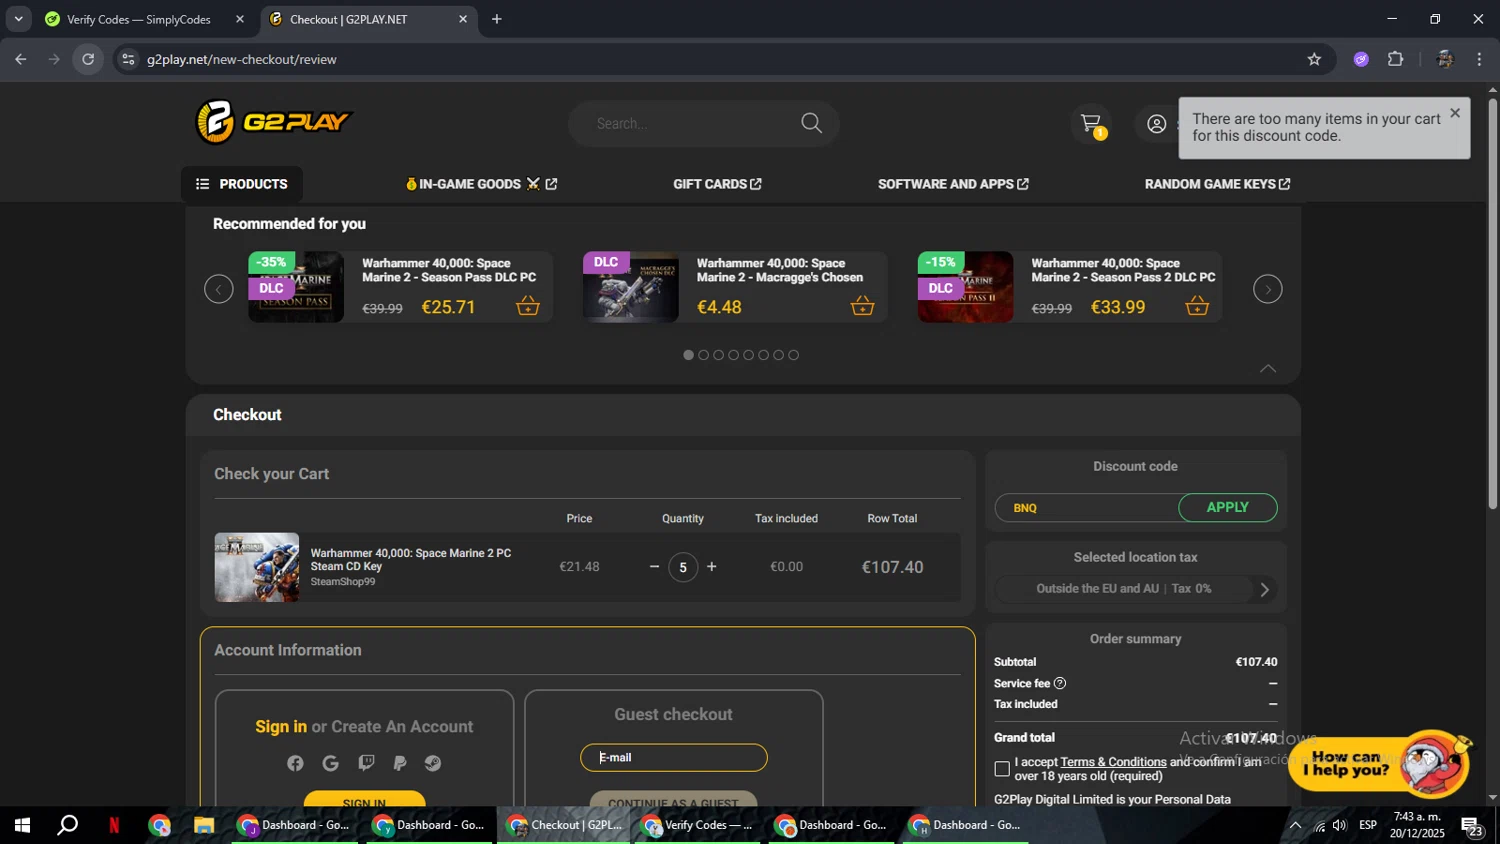Select eighth carousel pagination dot

pos(793,355)
